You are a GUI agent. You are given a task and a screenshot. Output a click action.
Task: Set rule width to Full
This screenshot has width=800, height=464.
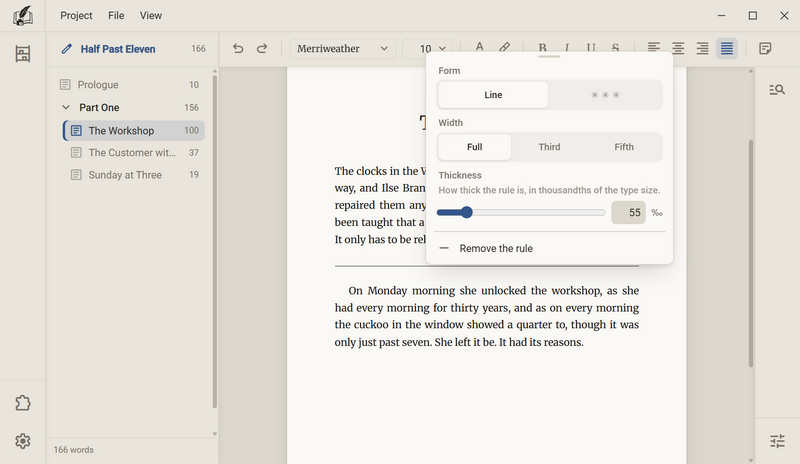pos(474,147)
